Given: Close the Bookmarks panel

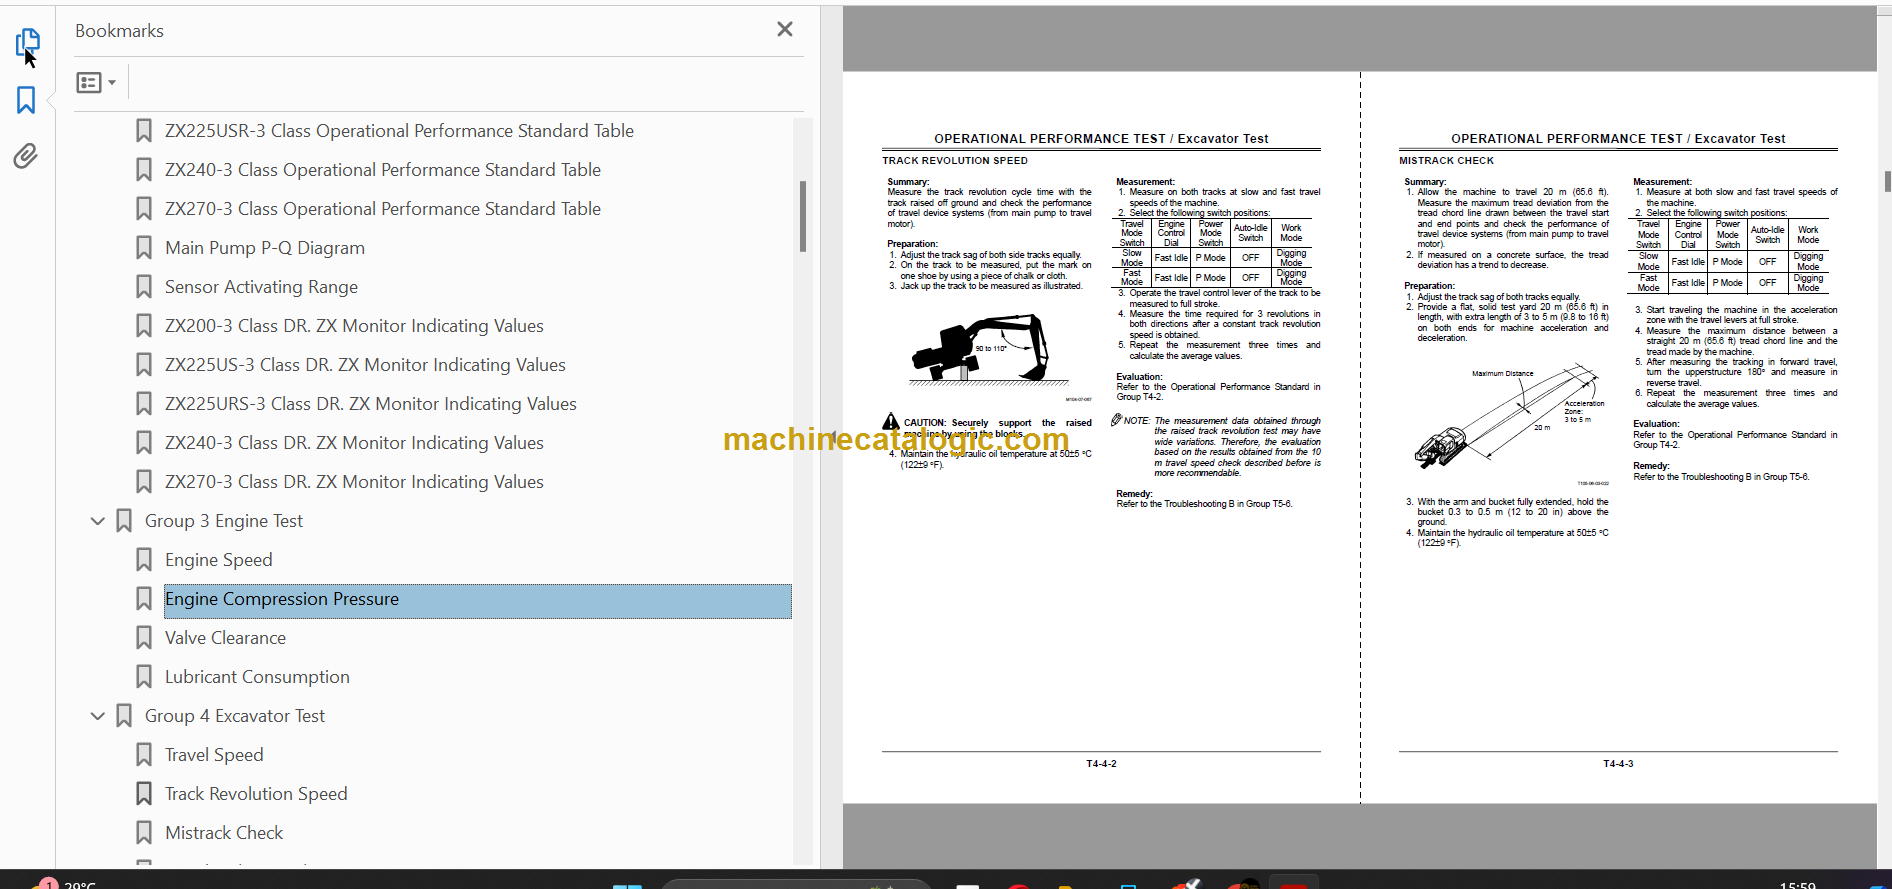Looking at the screenshot, I should (x=785, y=30).
